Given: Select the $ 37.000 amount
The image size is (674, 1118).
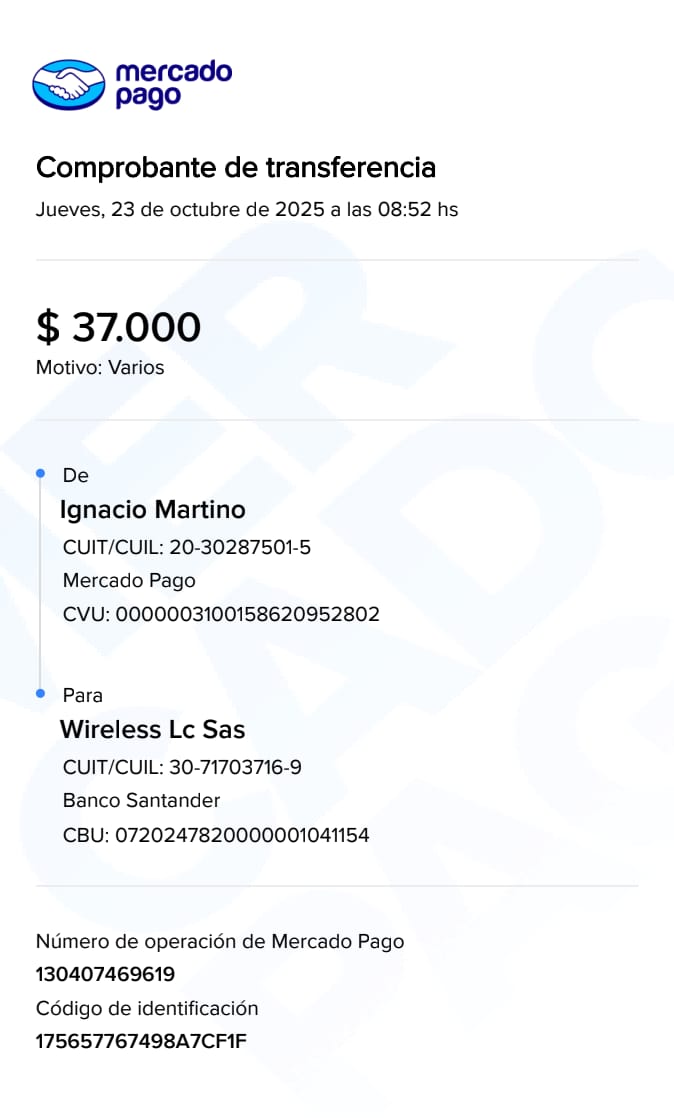Looking at the screenshot, I should pos(118,327).
